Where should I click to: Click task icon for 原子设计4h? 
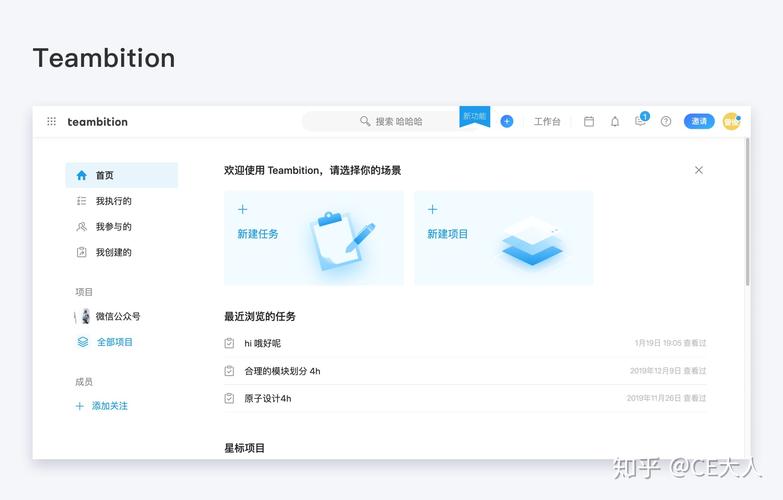(x=229, y=398)
